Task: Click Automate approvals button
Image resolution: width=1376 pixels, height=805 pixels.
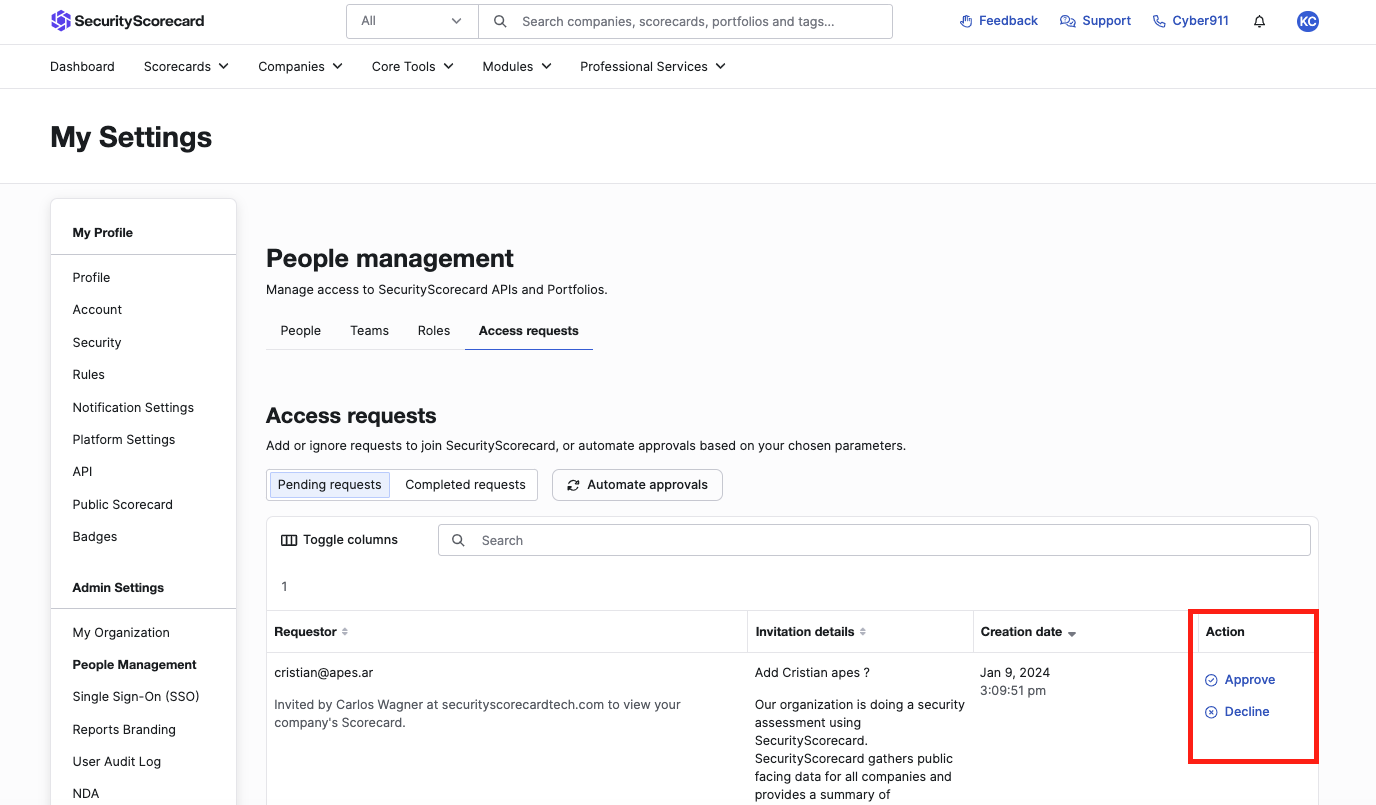Action: 637,485
